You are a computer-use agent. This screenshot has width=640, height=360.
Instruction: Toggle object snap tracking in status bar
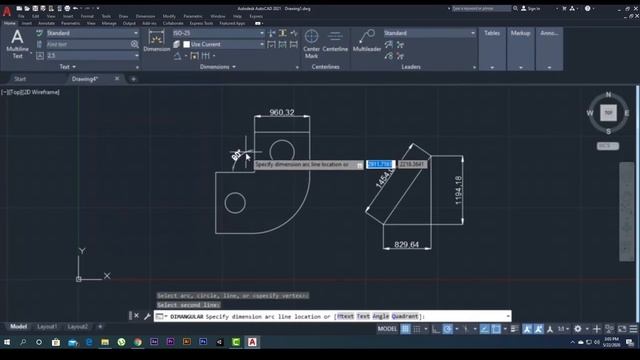(484, 329)
